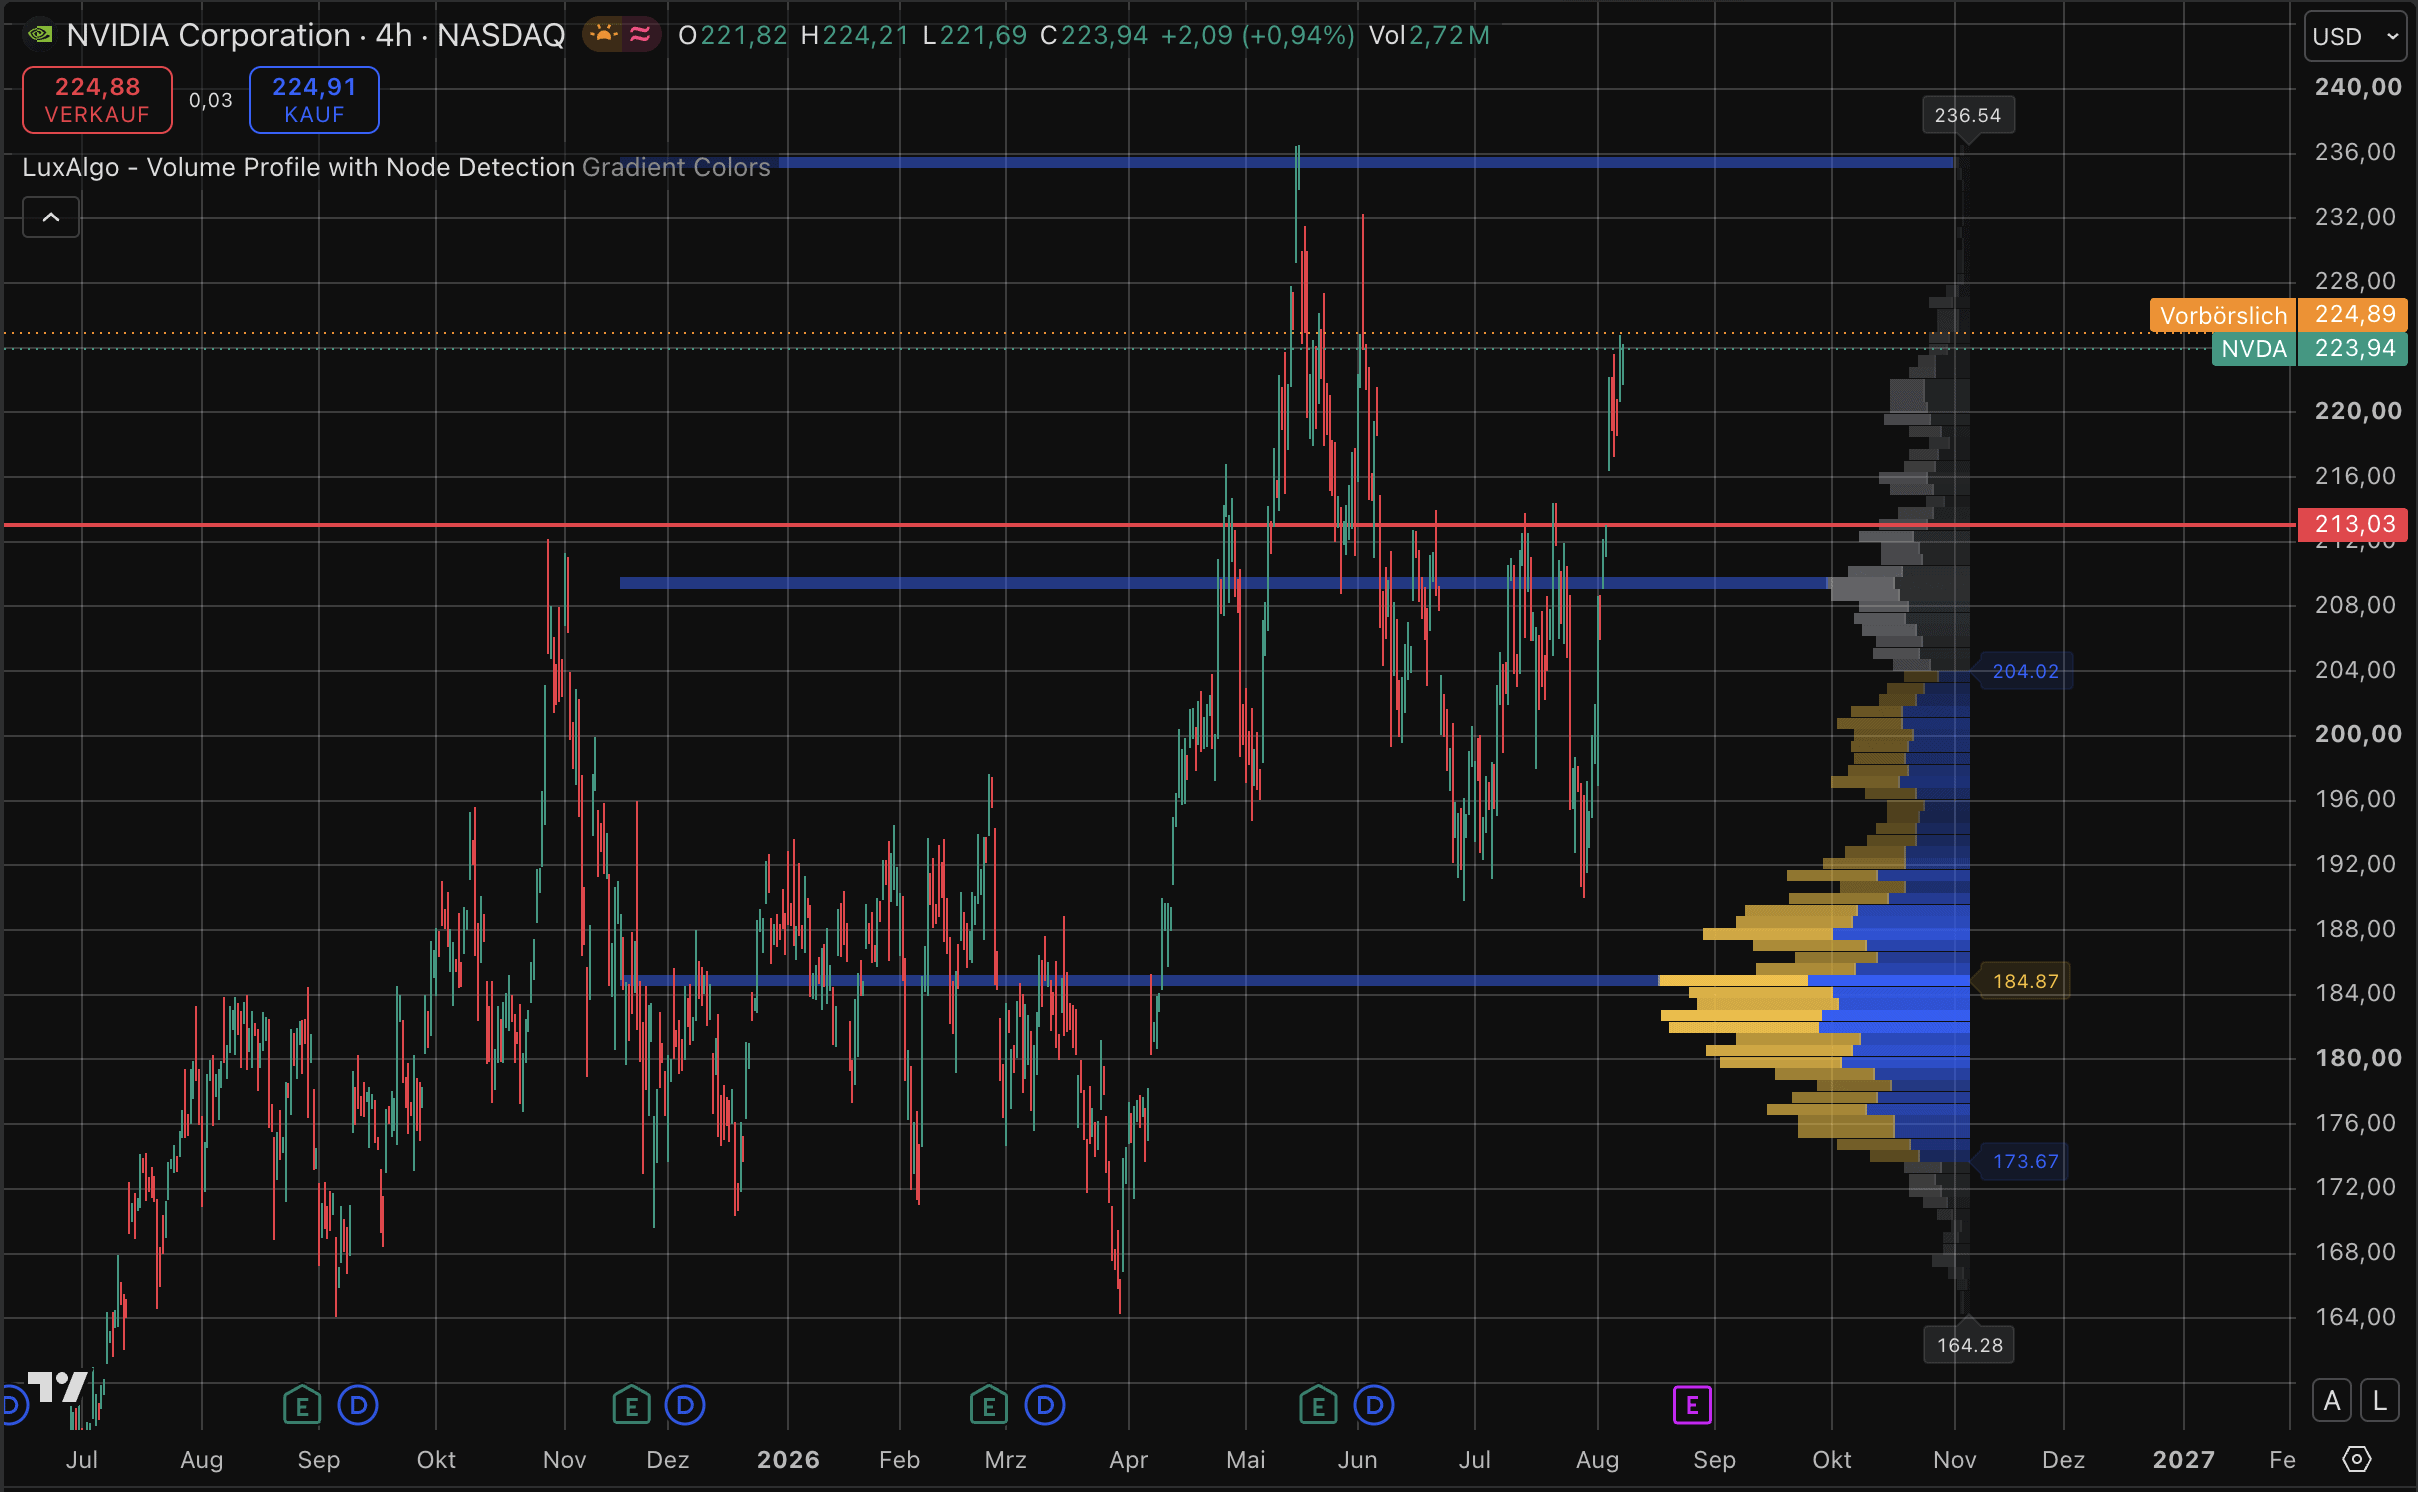The image size is (2418, 1492).
Task: Click the earnings E marker between Nov and Dez
Action: [x=631, y=1406]
